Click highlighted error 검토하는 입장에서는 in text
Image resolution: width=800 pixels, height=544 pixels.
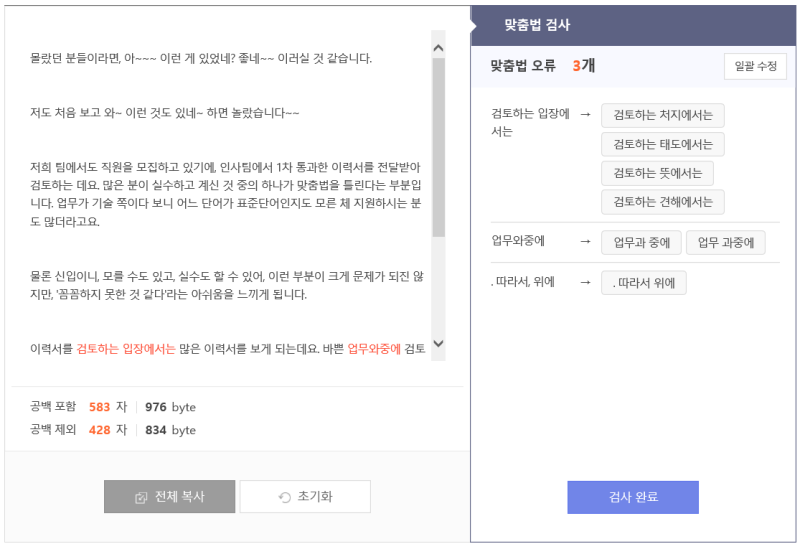[x=126, y=349]
